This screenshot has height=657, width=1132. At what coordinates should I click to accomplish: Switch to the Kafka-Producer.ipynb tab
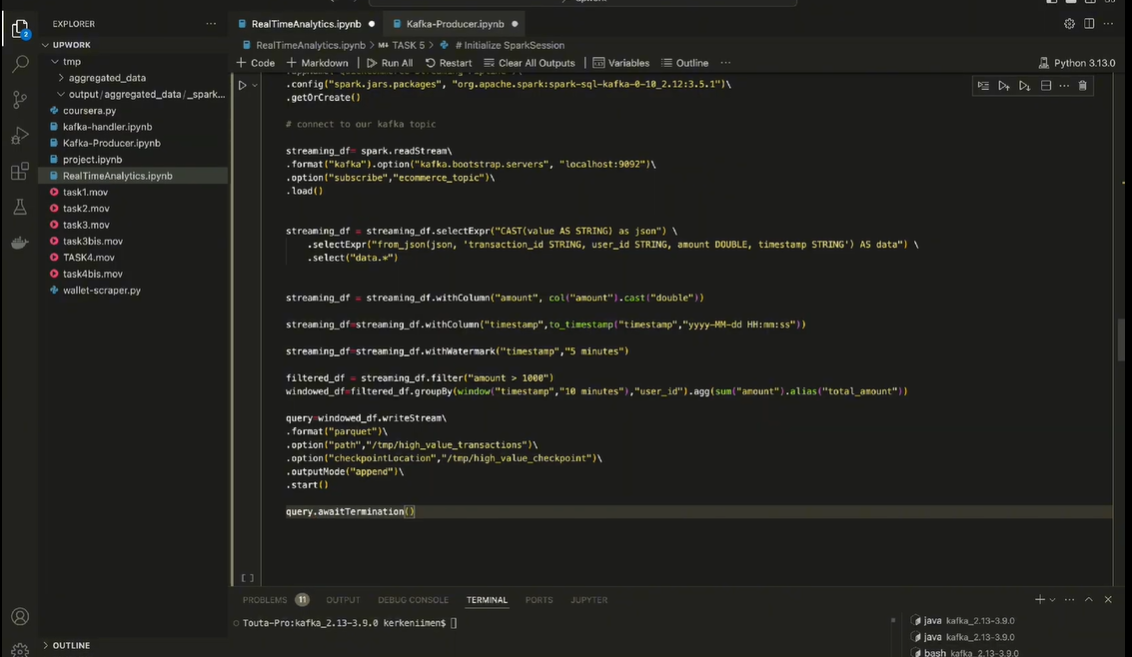tap(454, 23)
